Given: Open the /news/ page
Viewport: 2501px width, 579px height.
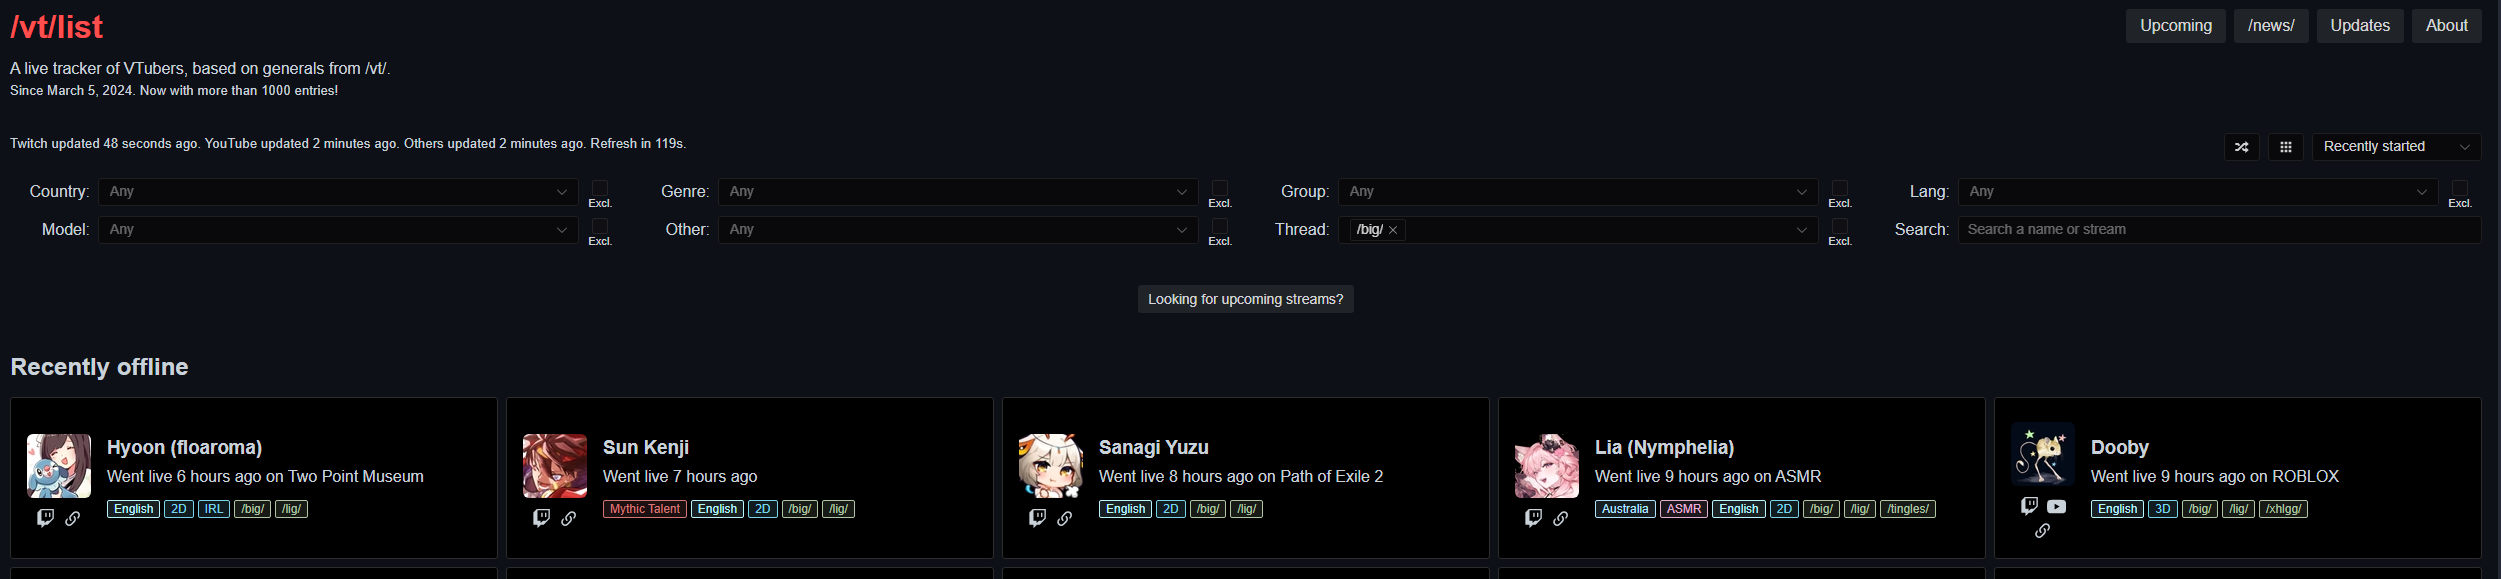Looking at the screenshot, I should click(x=2270, y=26).
